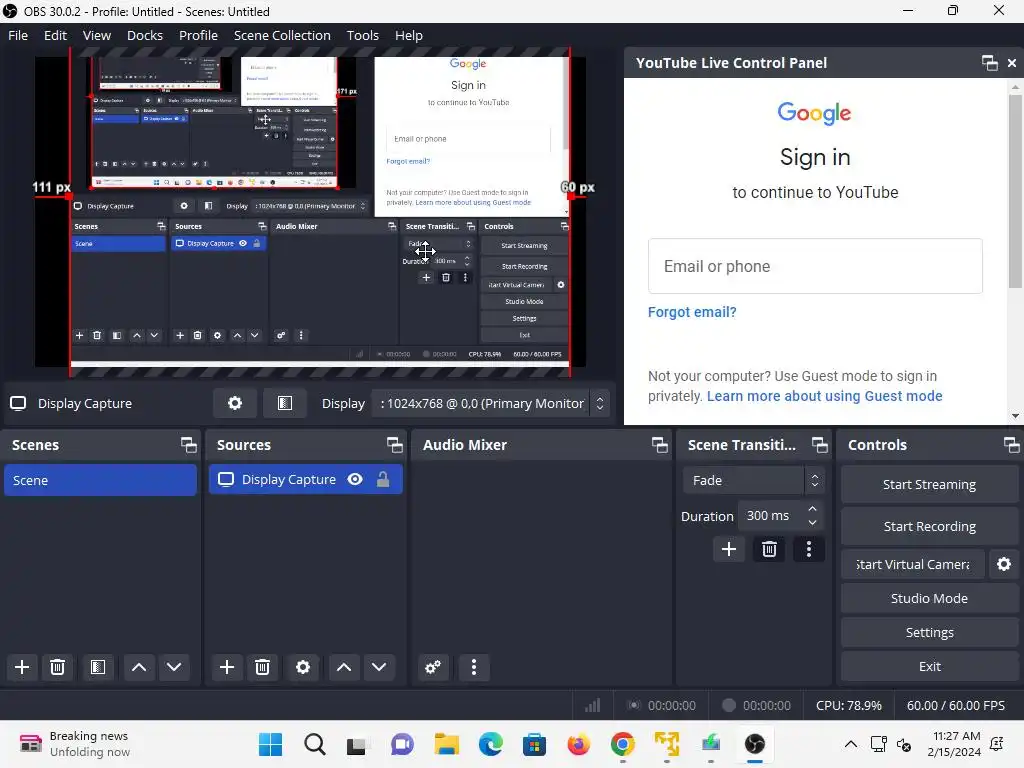The width and height of the screenshot is (1024, 768).
Task: Open Display Capture filters icon in toolbar
Action: point(285,403)
